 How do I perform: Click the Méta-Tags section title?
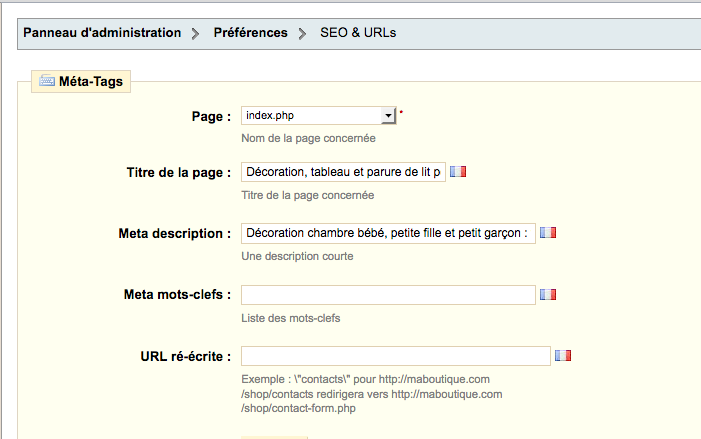pos(91,81)
